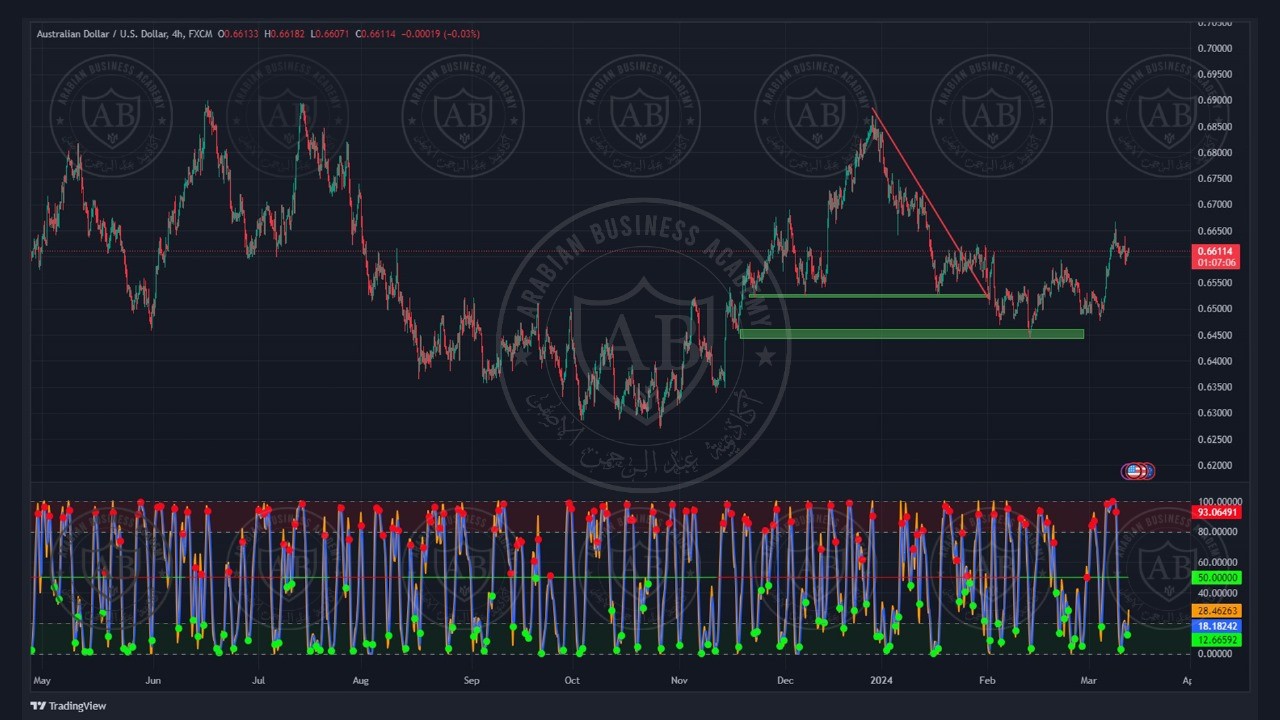Click the 80.00000 indicator scale label
This screenshot has width=1280, height=720.
point(1217,531)
